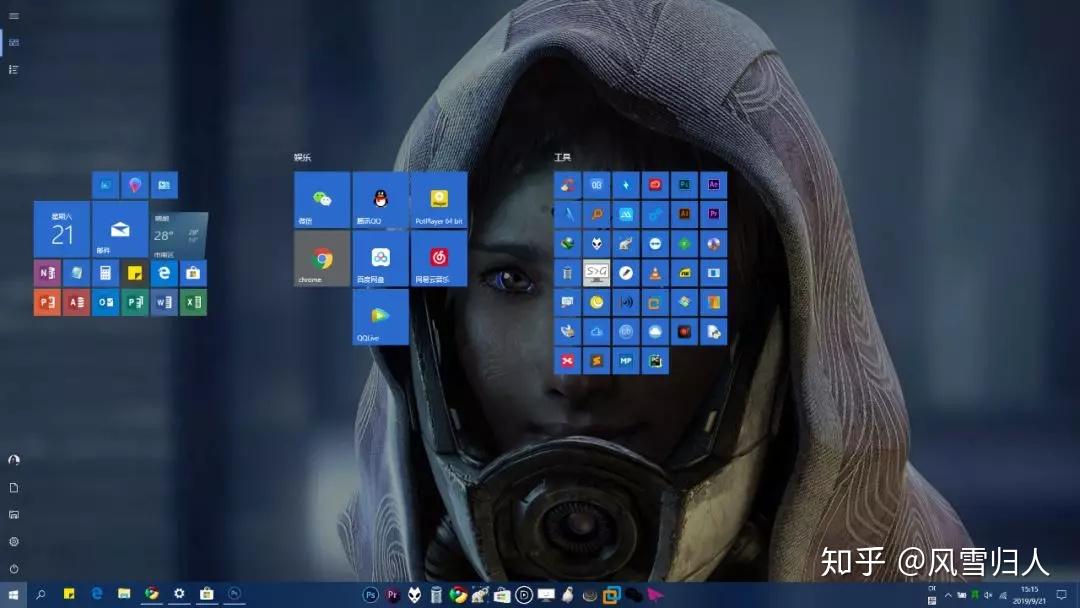Launch the Edge tile in Start menu
The width and height of the screenshot is (1080, 608).
coord(164,273)
